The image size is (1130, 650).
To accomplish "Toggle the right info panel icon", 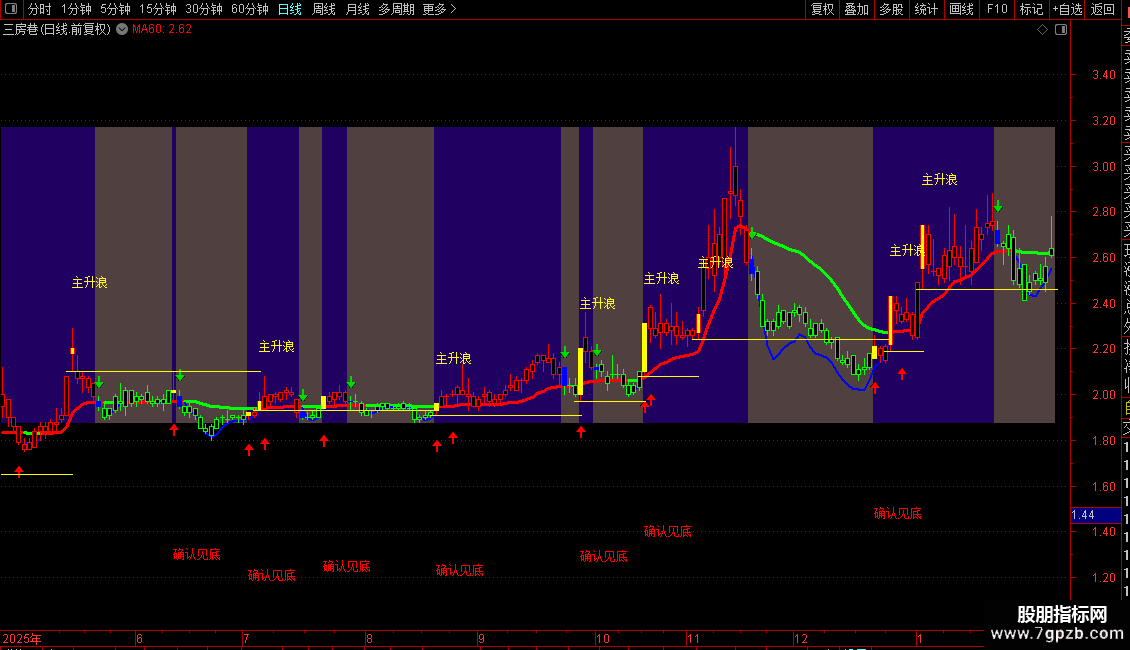I will (1061, 30).
